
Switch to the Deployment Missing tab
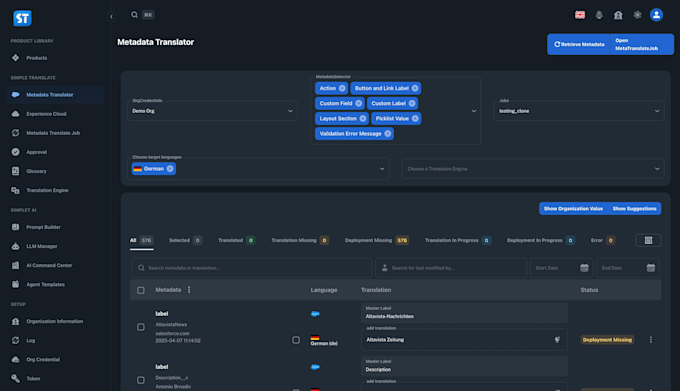click(x=376, y=241)
